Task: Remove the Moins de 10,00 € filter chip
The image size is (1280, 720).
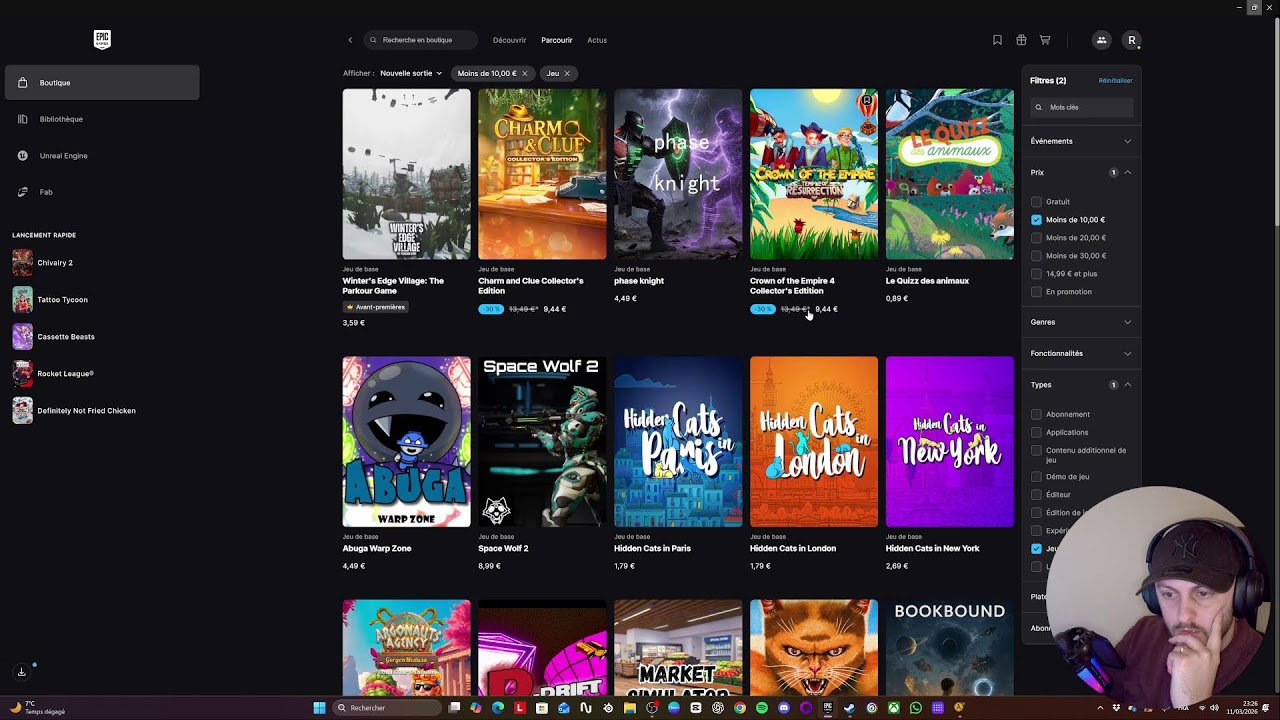Action: point(524,73)
